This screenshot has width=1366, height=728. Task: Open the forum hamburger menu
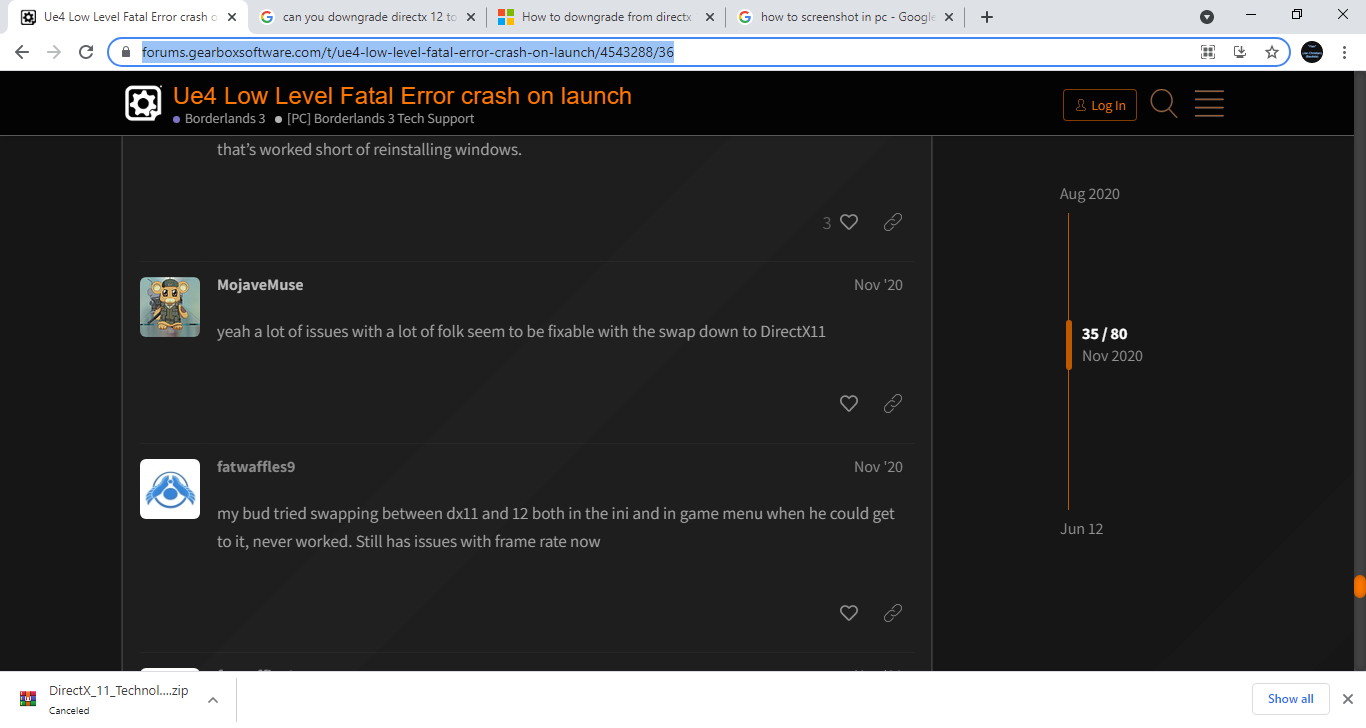click(x=1209, y=103)
